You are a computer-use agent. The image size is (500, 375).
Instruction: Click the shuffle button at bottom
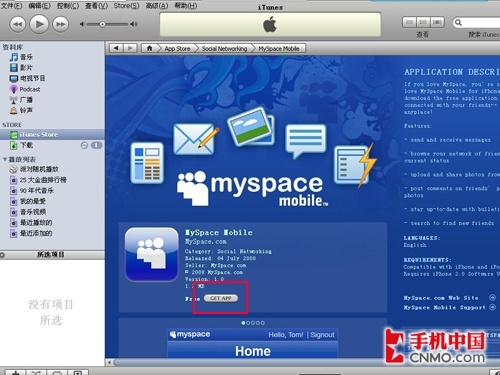coord(36,372)
